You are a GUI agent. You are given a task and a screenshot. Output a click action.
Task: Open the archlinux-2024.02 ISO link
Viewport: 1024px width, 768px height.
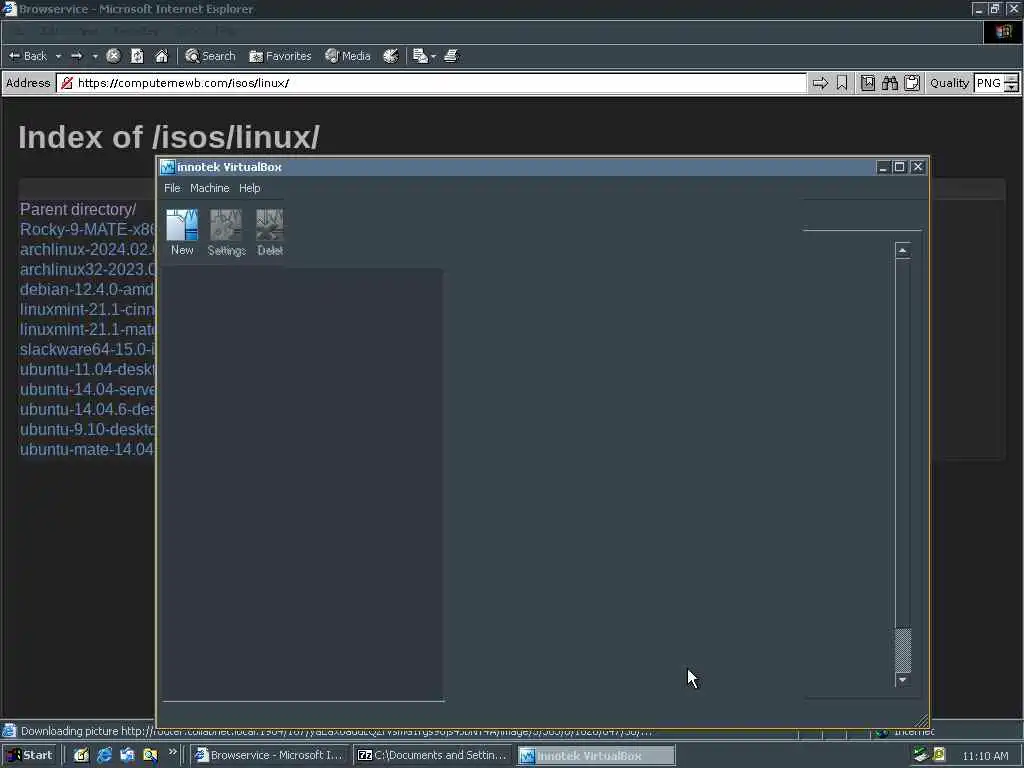pos(88,249)
